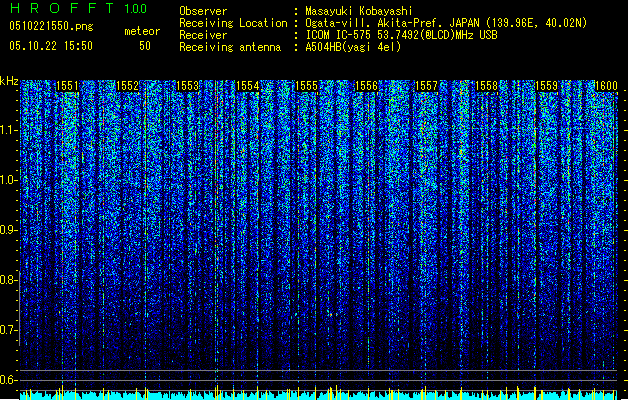Click the Ogata-vill. Akita-Pref. JAPAN location text
The image size is (629, 400).
point(446,23)
